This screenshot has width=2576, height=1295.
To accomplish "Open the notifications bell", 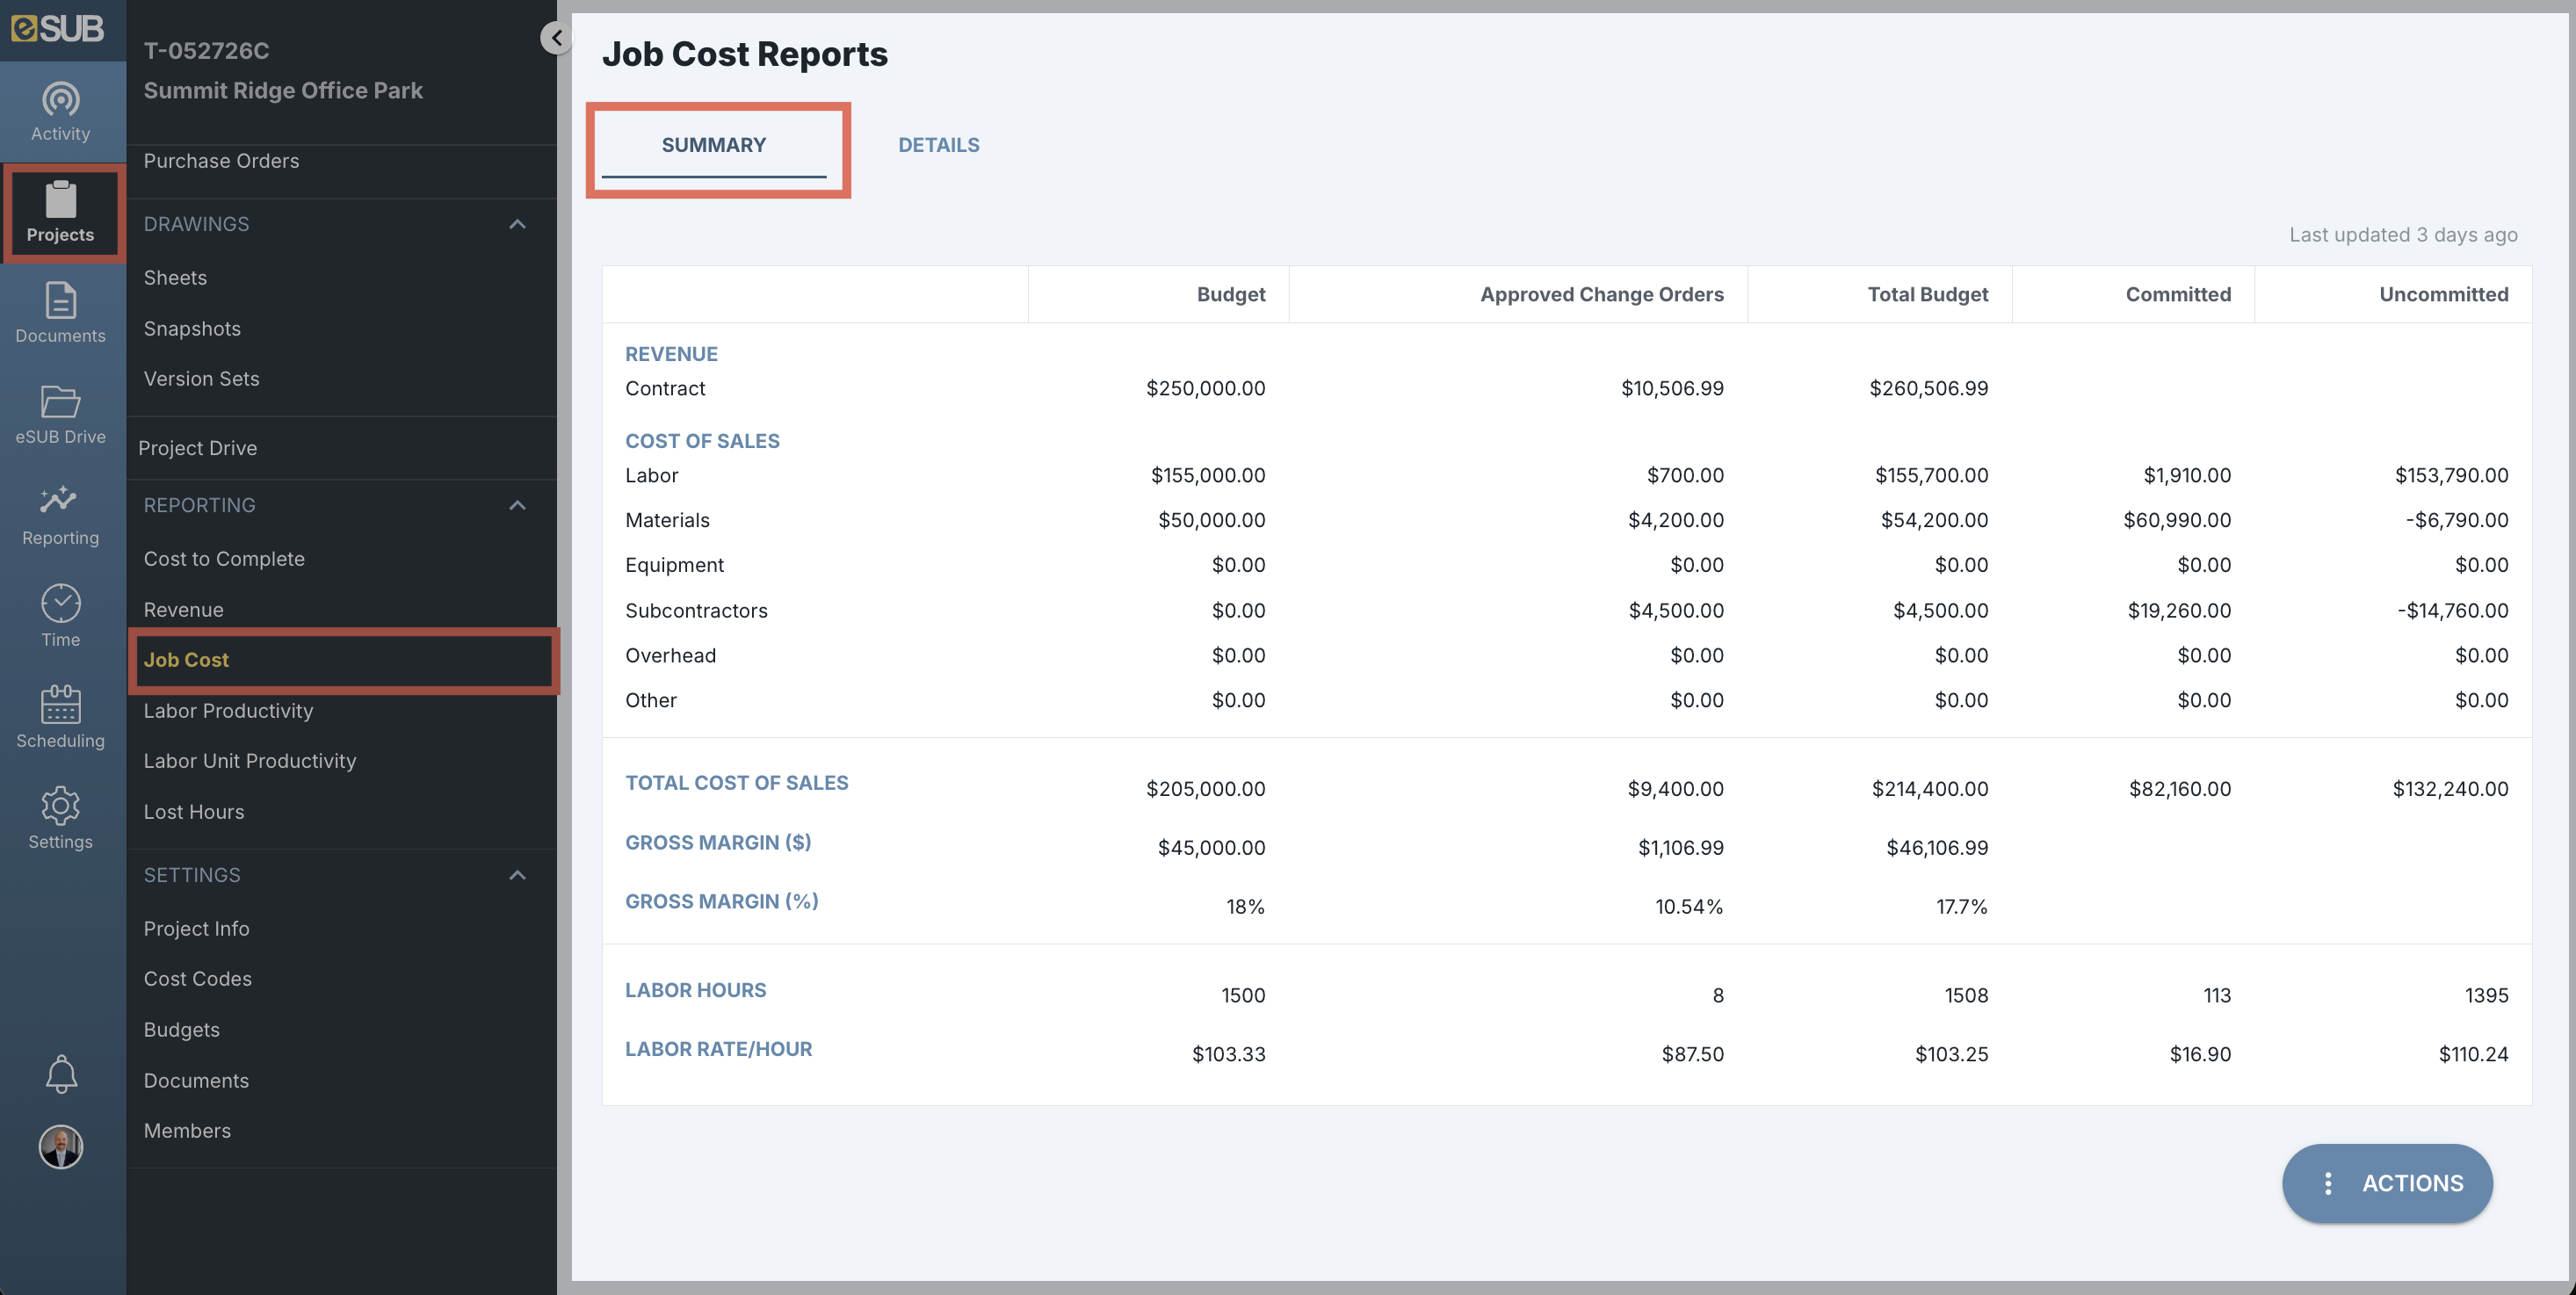I will (61, 1074).
